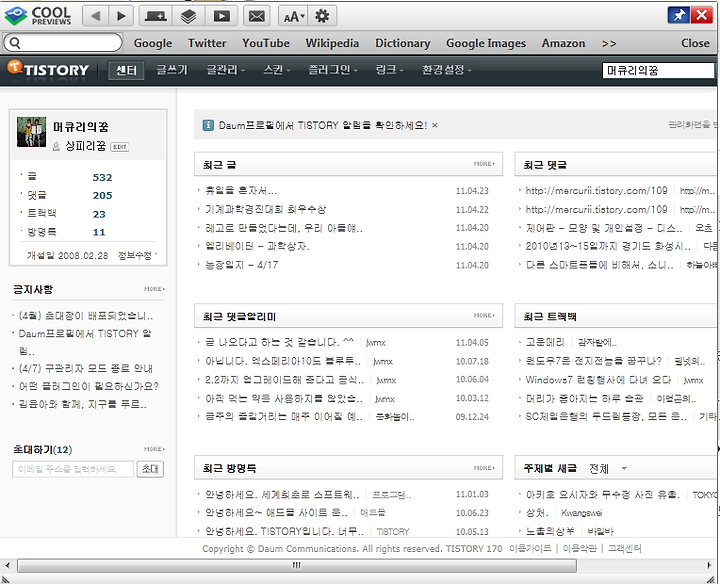This screenshot has width=720, height=584.
Task: Click the 이용약관 footer link
Action: (579, 548)
